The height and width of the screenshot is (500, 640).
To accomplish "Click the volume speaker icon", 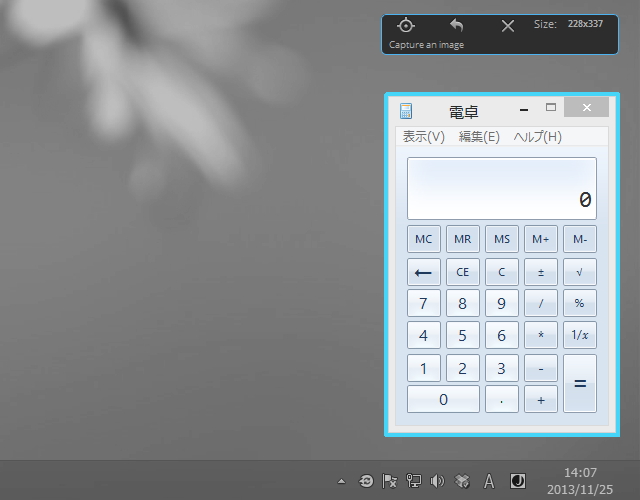I will (437, 481).
